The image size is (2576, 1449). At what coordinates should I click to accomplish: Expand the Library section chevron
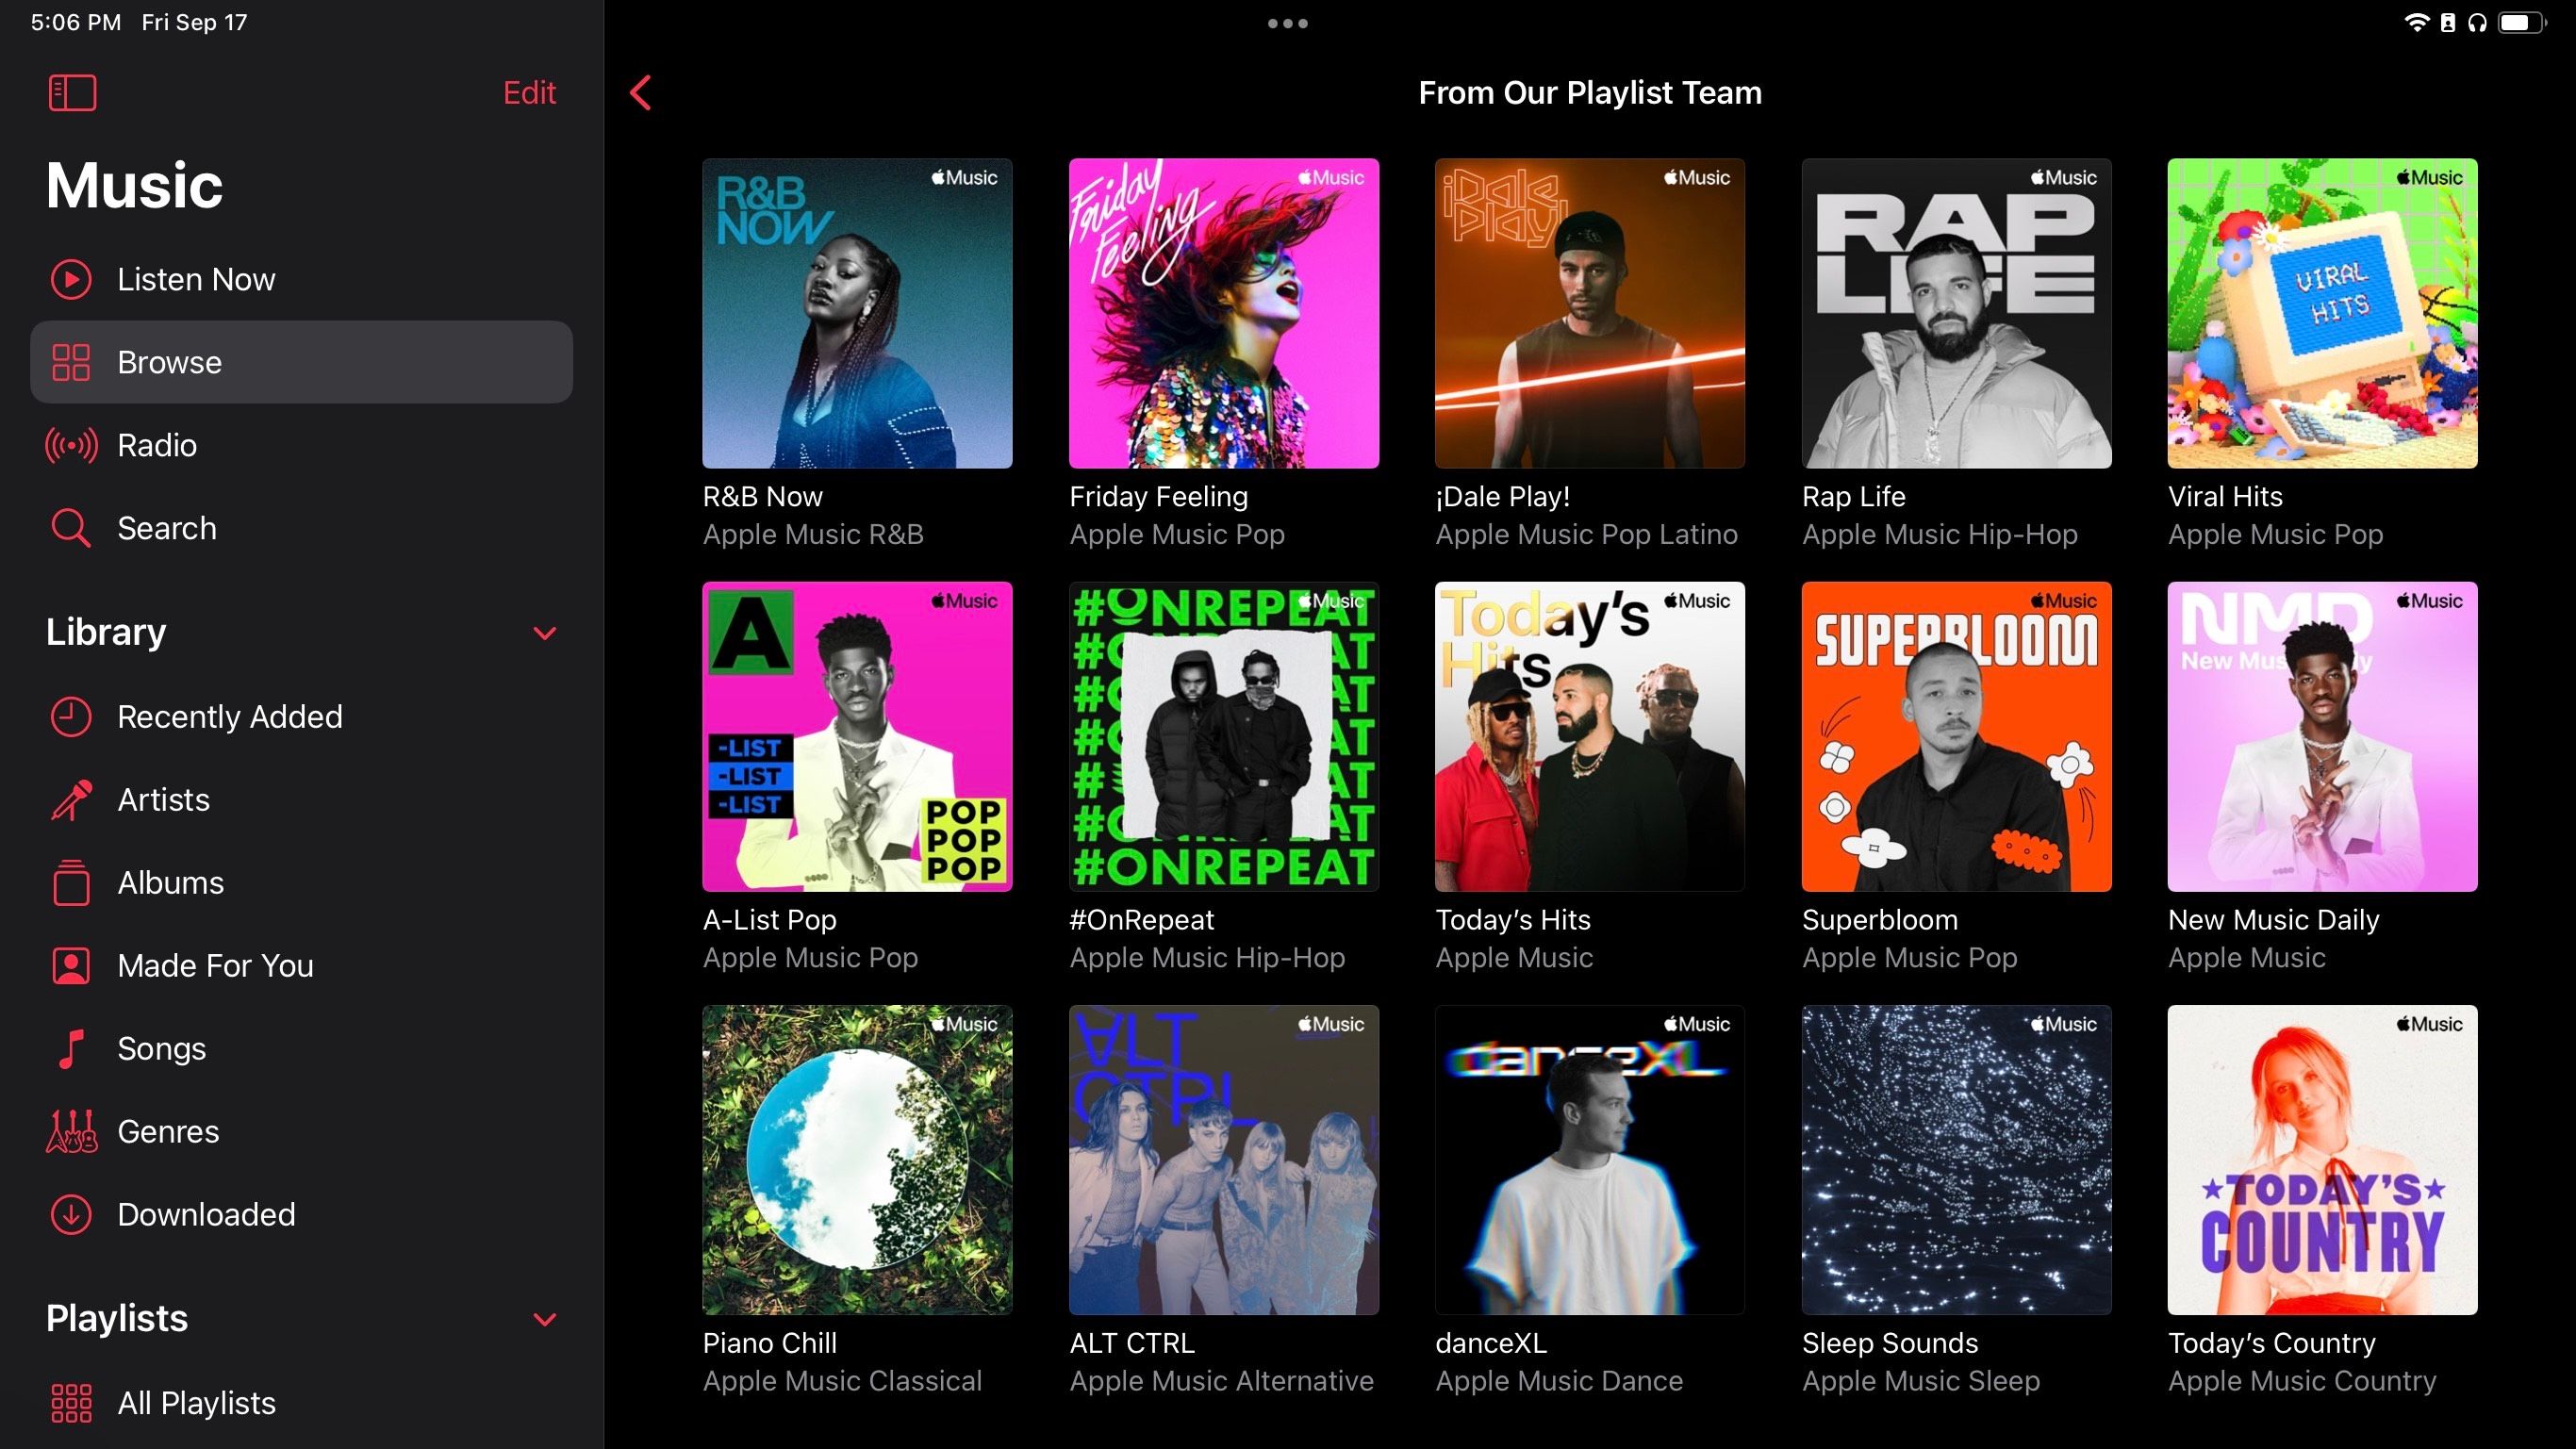pos(545,632)
